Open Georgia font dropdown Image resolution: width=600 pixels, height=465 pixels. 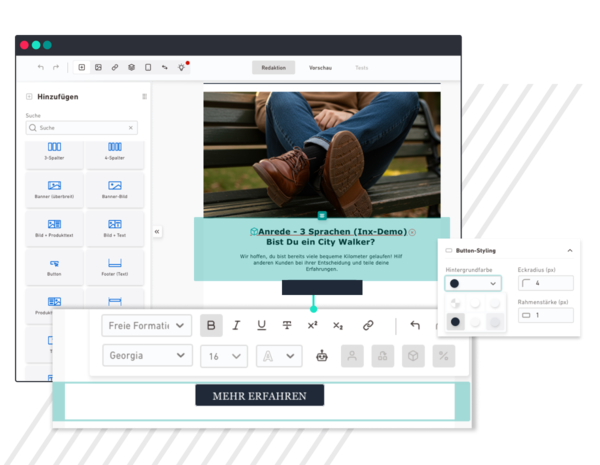coord(147,356)
